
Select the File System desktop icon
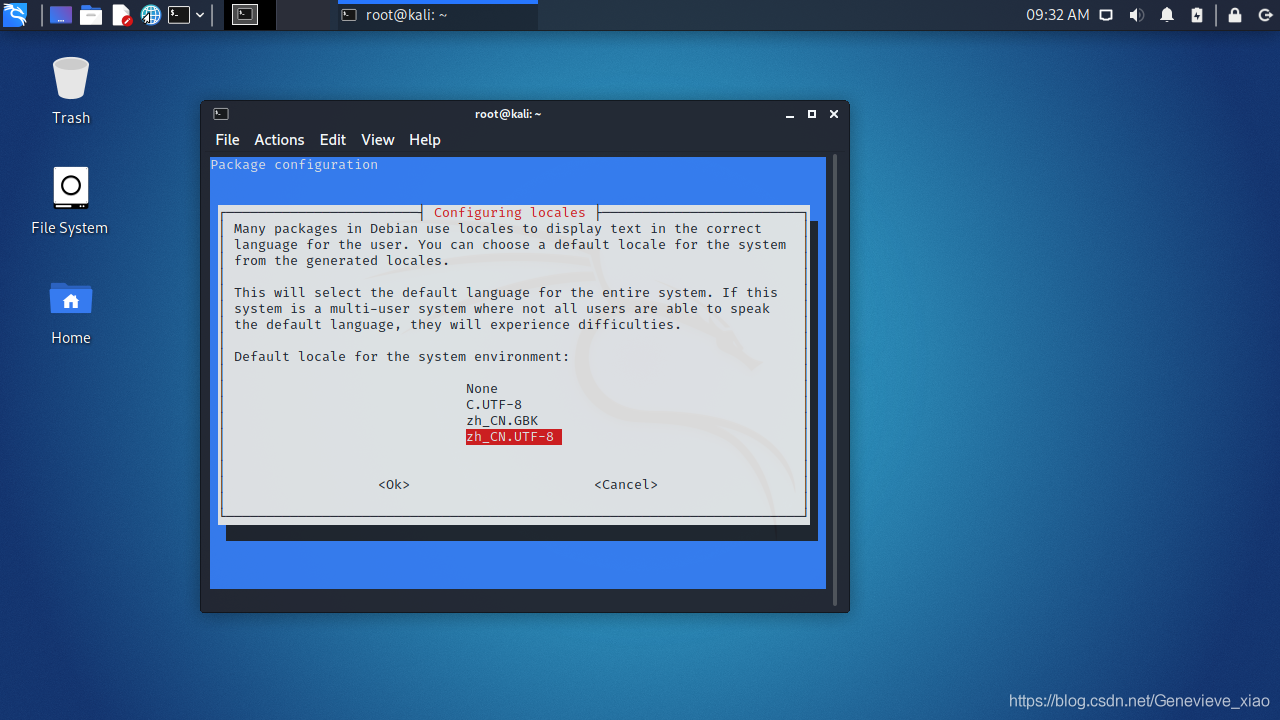click(x=70, y=201)
